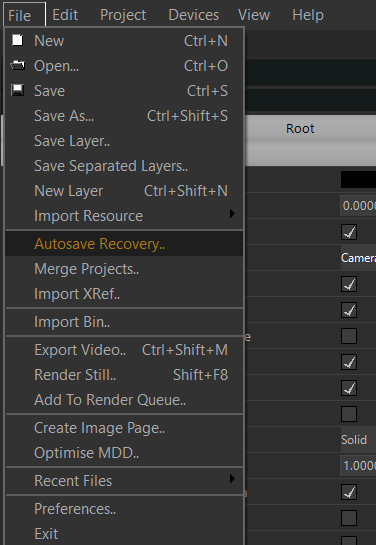Toggle checkbox directly below the Camera dropdown

349,284
